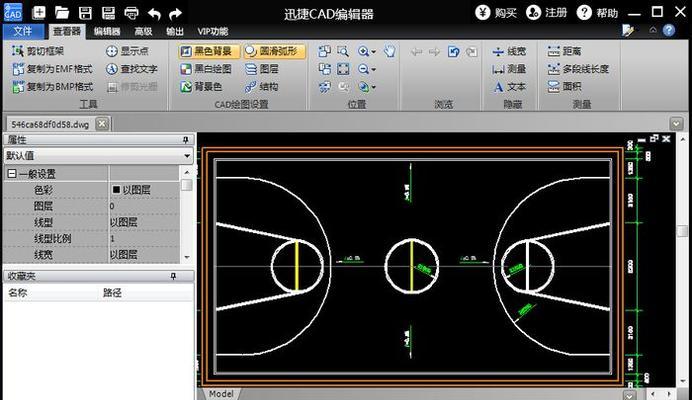The height and width of the screenshot is (400, 692).
Task: Click the 线型比例 linetype scale value field
Action: pyautogui.click(x=144, y=238)
